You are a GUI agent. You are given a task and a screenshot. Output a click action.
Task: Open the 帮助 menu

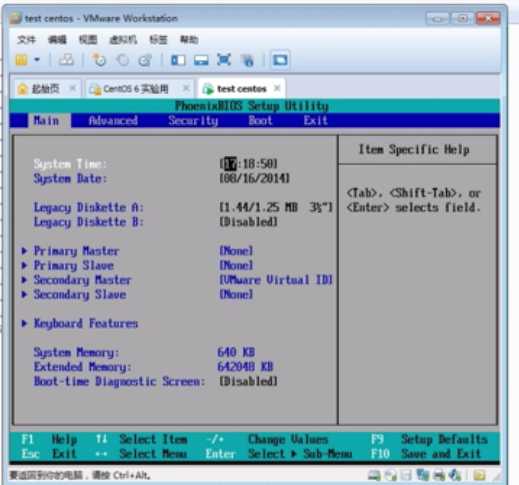[x=189, y=40]
